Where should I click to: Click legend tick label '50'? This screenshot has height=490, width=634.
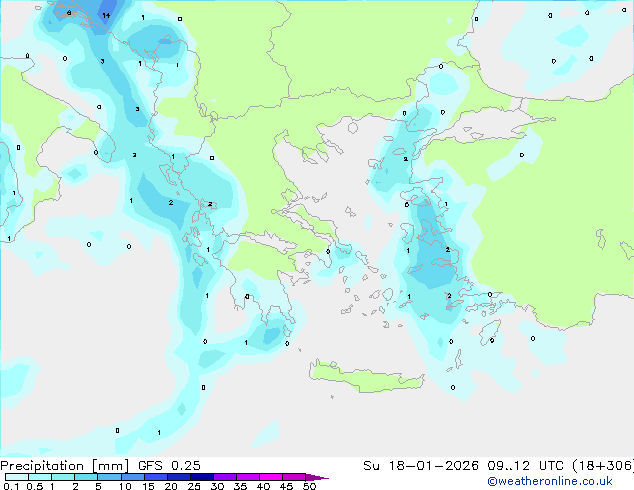click(x=309, y=486)
